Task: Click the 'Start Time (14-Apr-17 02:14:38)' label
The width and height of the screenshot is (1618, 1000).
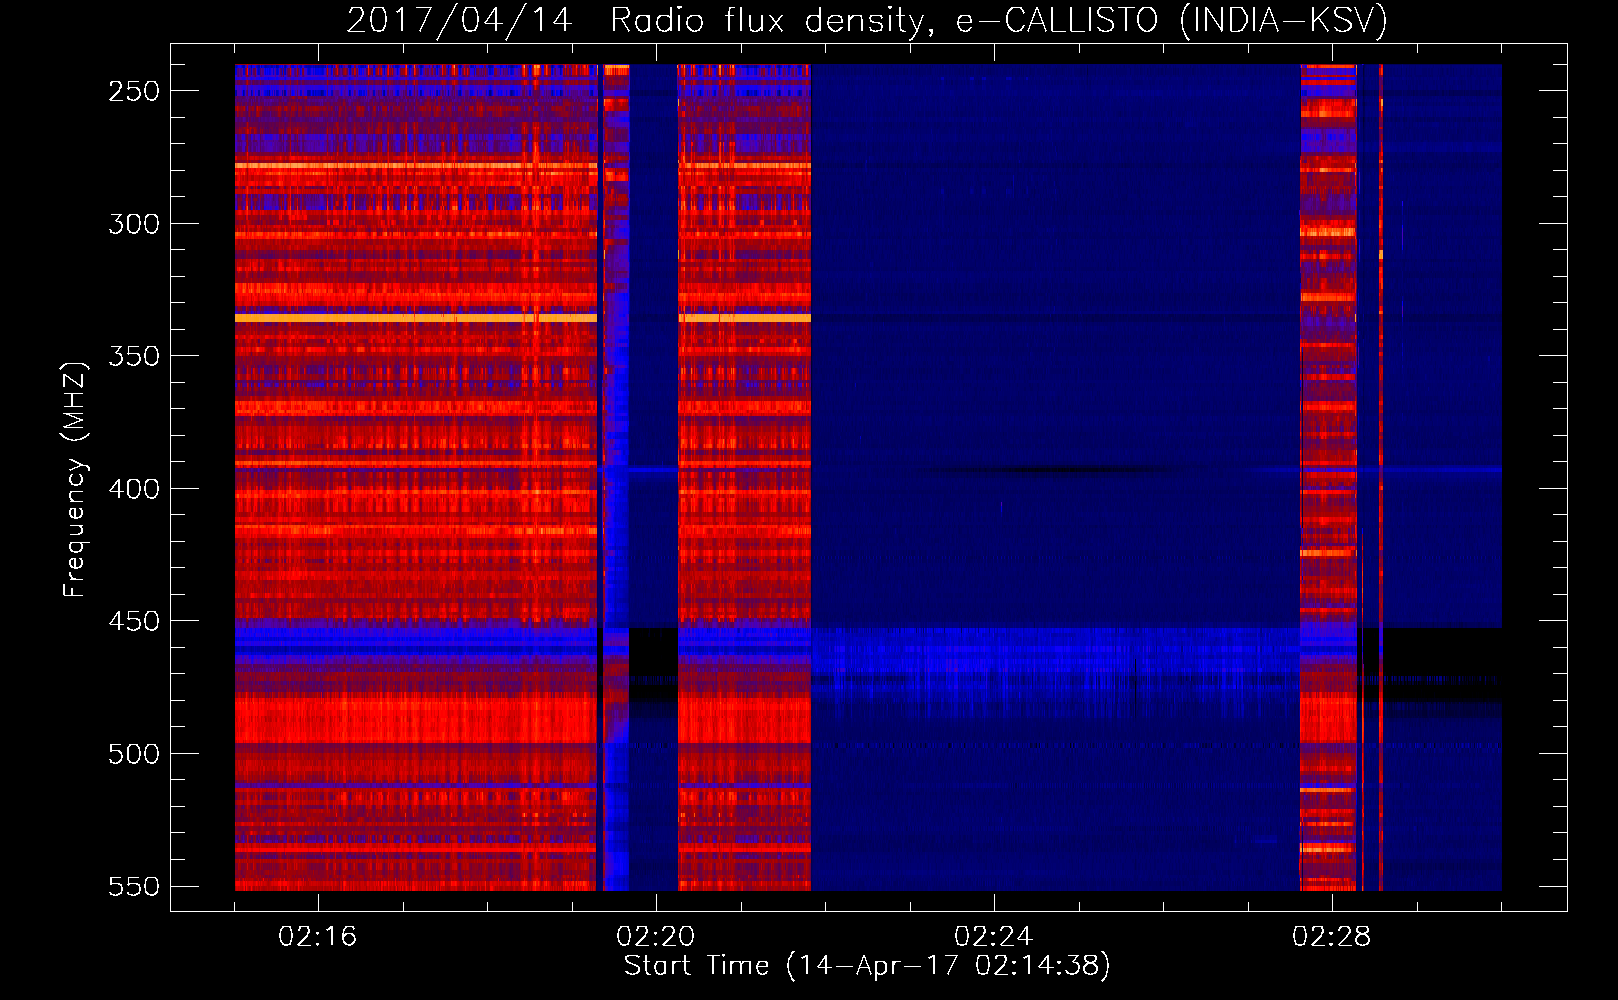Action: (x=867, y=966)
